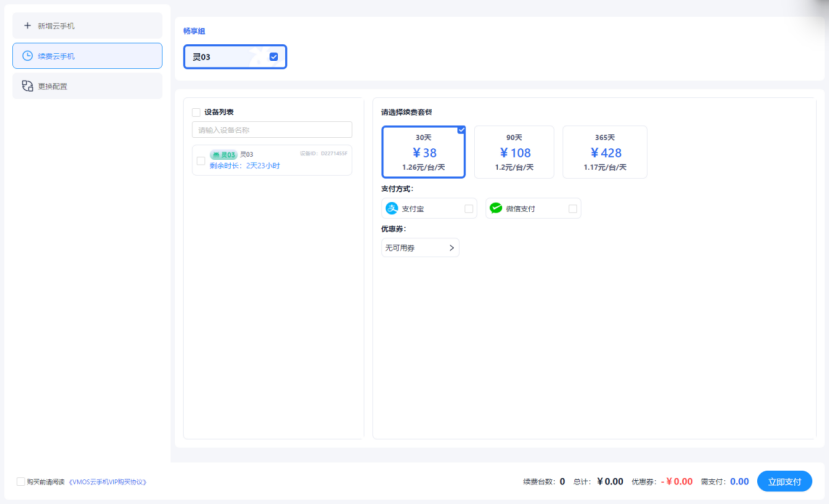Focus the 请输入设备名称 search field
Screen dimensions: 829x504
pyautogui.click(x=272, y=130)
